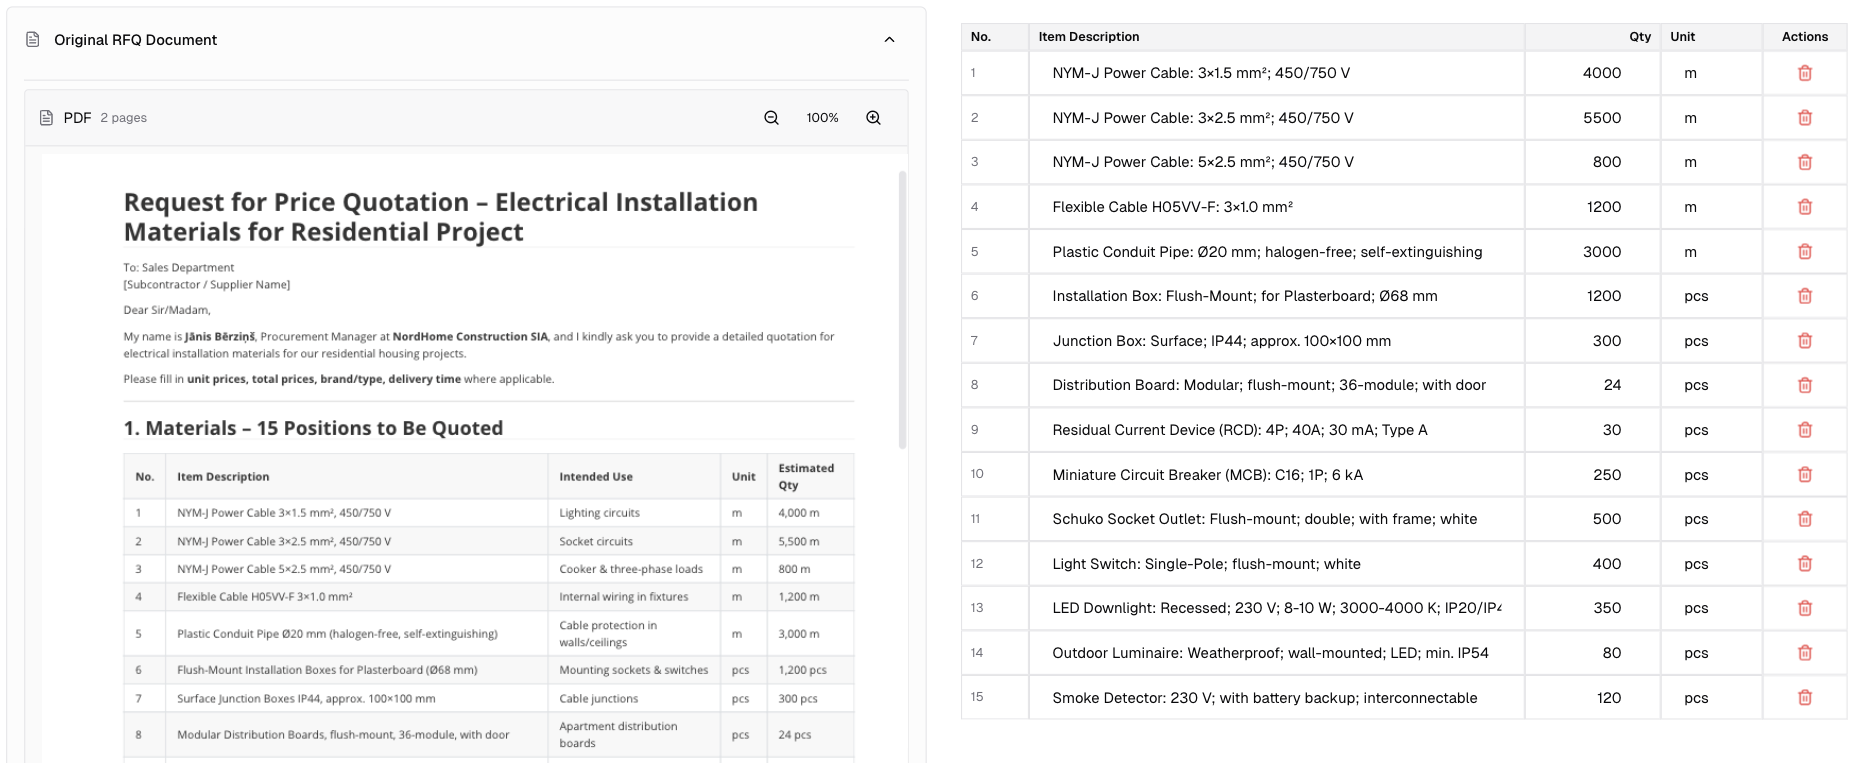Delete the LED Downlight row

(x=1804, y=608)
